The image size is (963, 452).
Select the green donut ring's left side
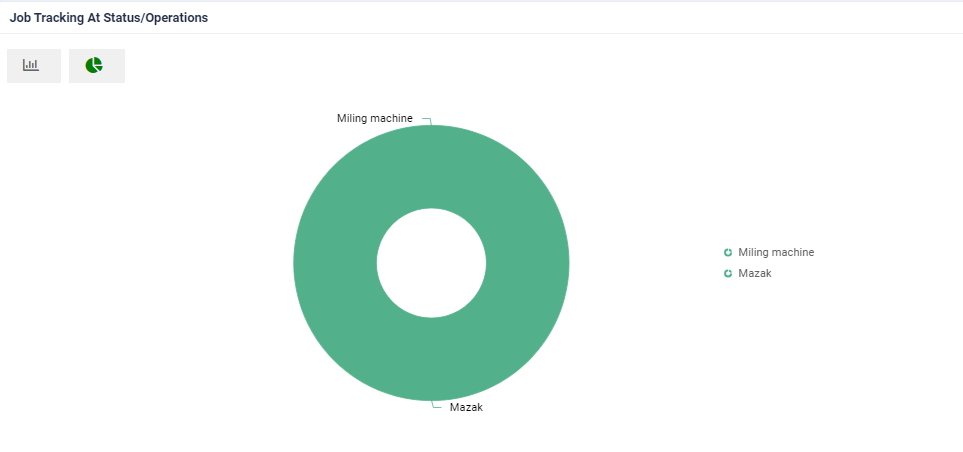pos(335,263)
